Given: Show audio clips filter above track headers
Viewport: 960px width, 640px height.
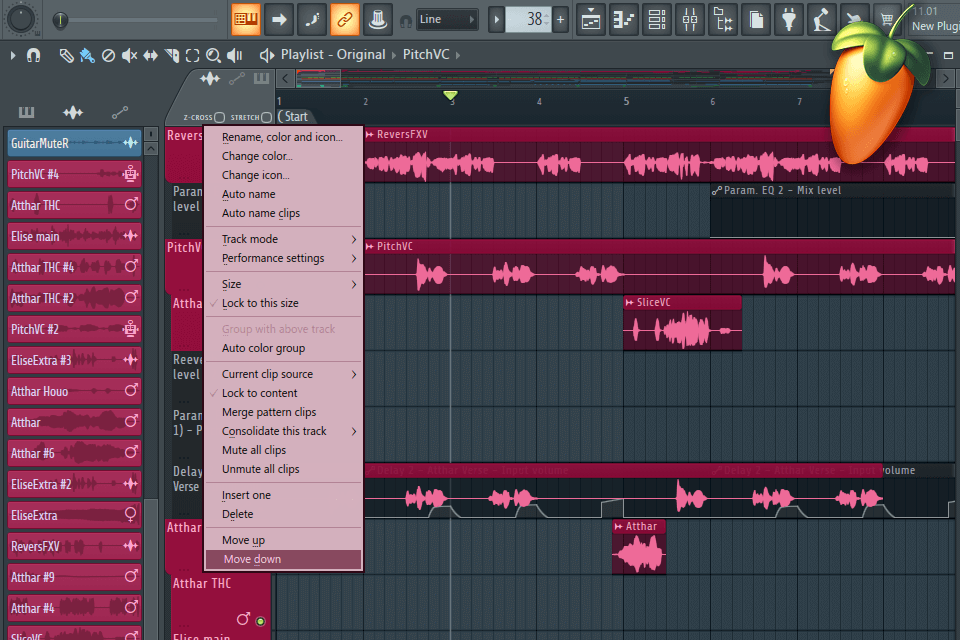Looking at the screenshot, I should pyautogui.click(x=209, y=78).
